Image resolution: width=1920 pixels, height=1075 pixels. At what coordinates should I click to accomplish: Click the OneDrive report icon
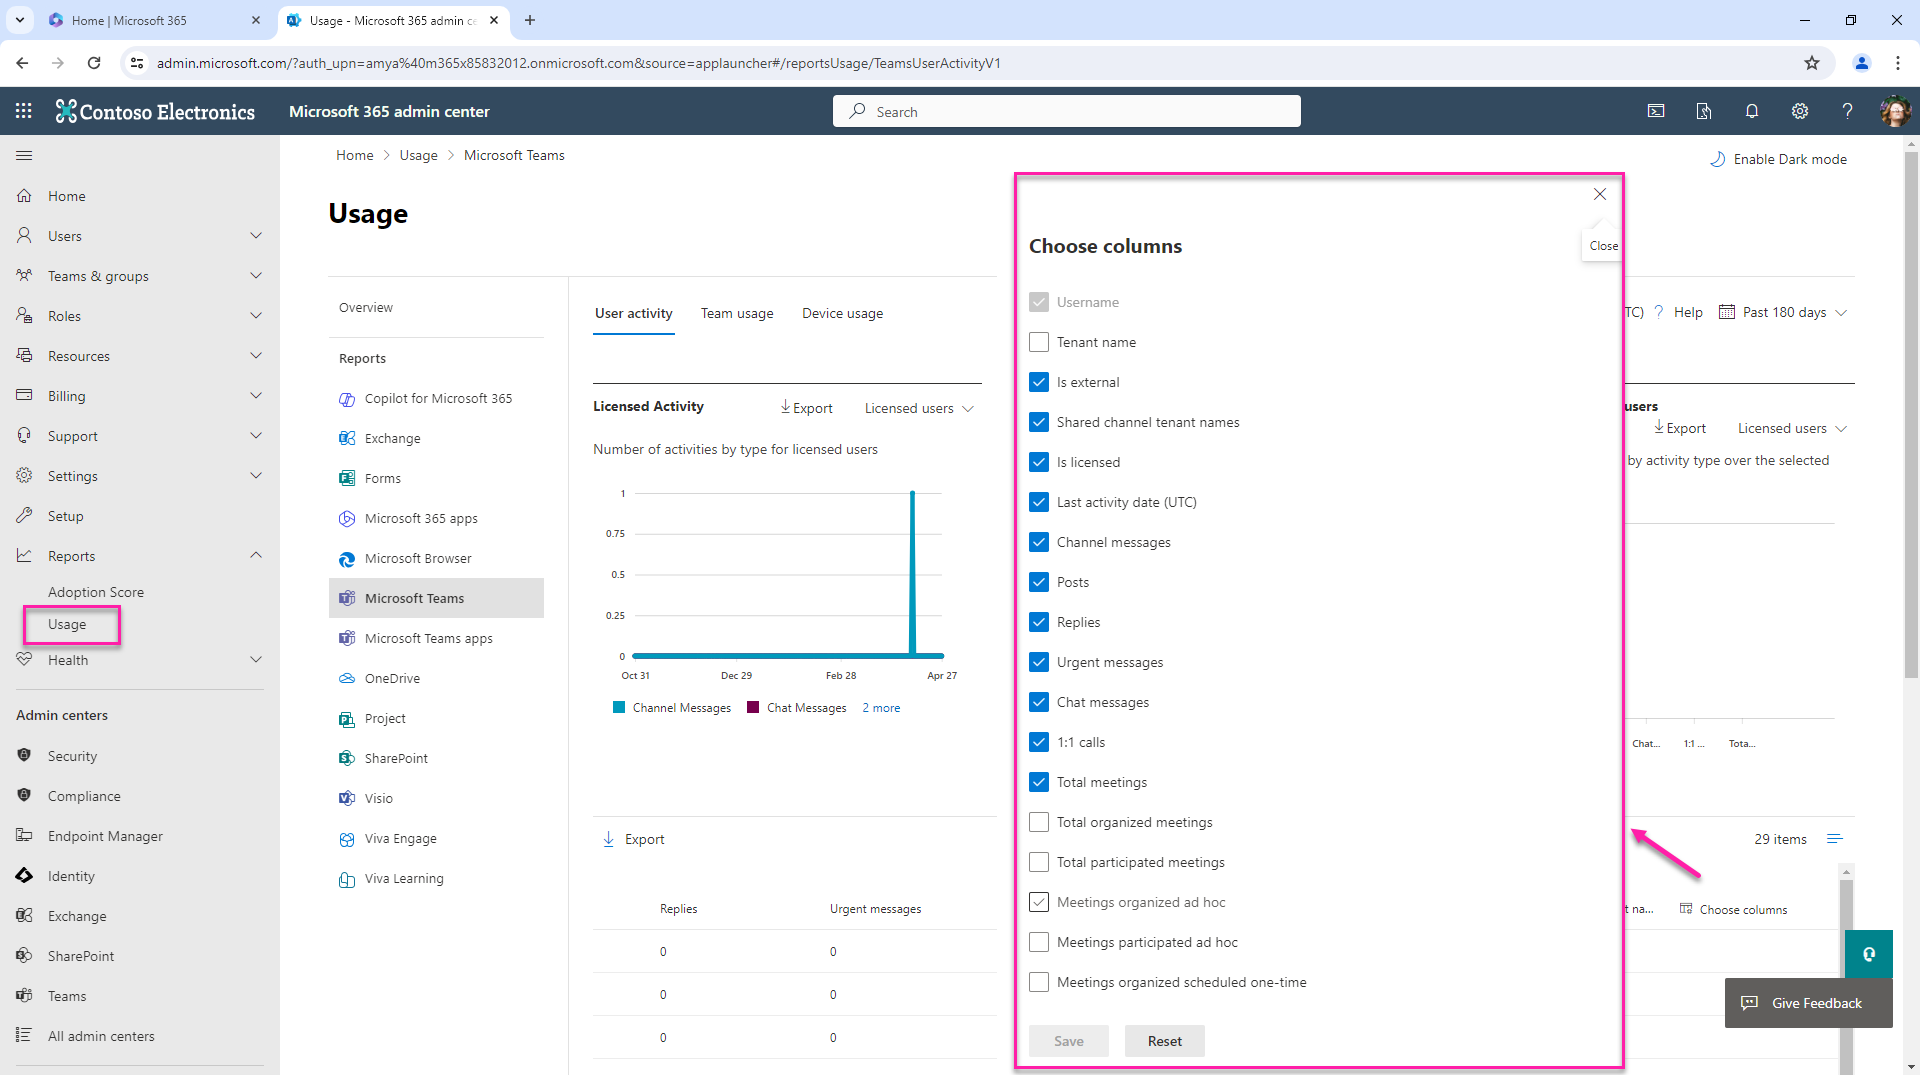click(347, 679)
